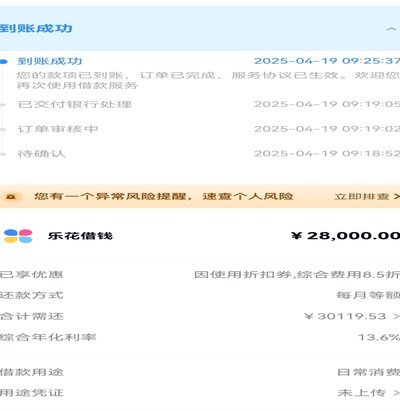Click the 借款用途 label
This screenshot has width=400, height=411.
(31, 372)
